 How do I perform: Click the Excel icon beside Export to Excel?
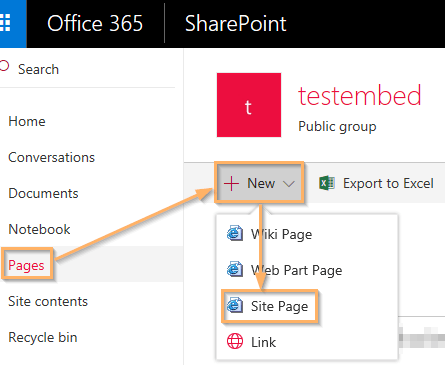click(327, 183)
